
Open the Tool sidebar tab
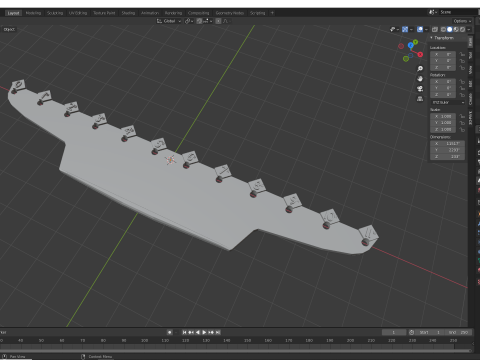click(x=470, y=55)
